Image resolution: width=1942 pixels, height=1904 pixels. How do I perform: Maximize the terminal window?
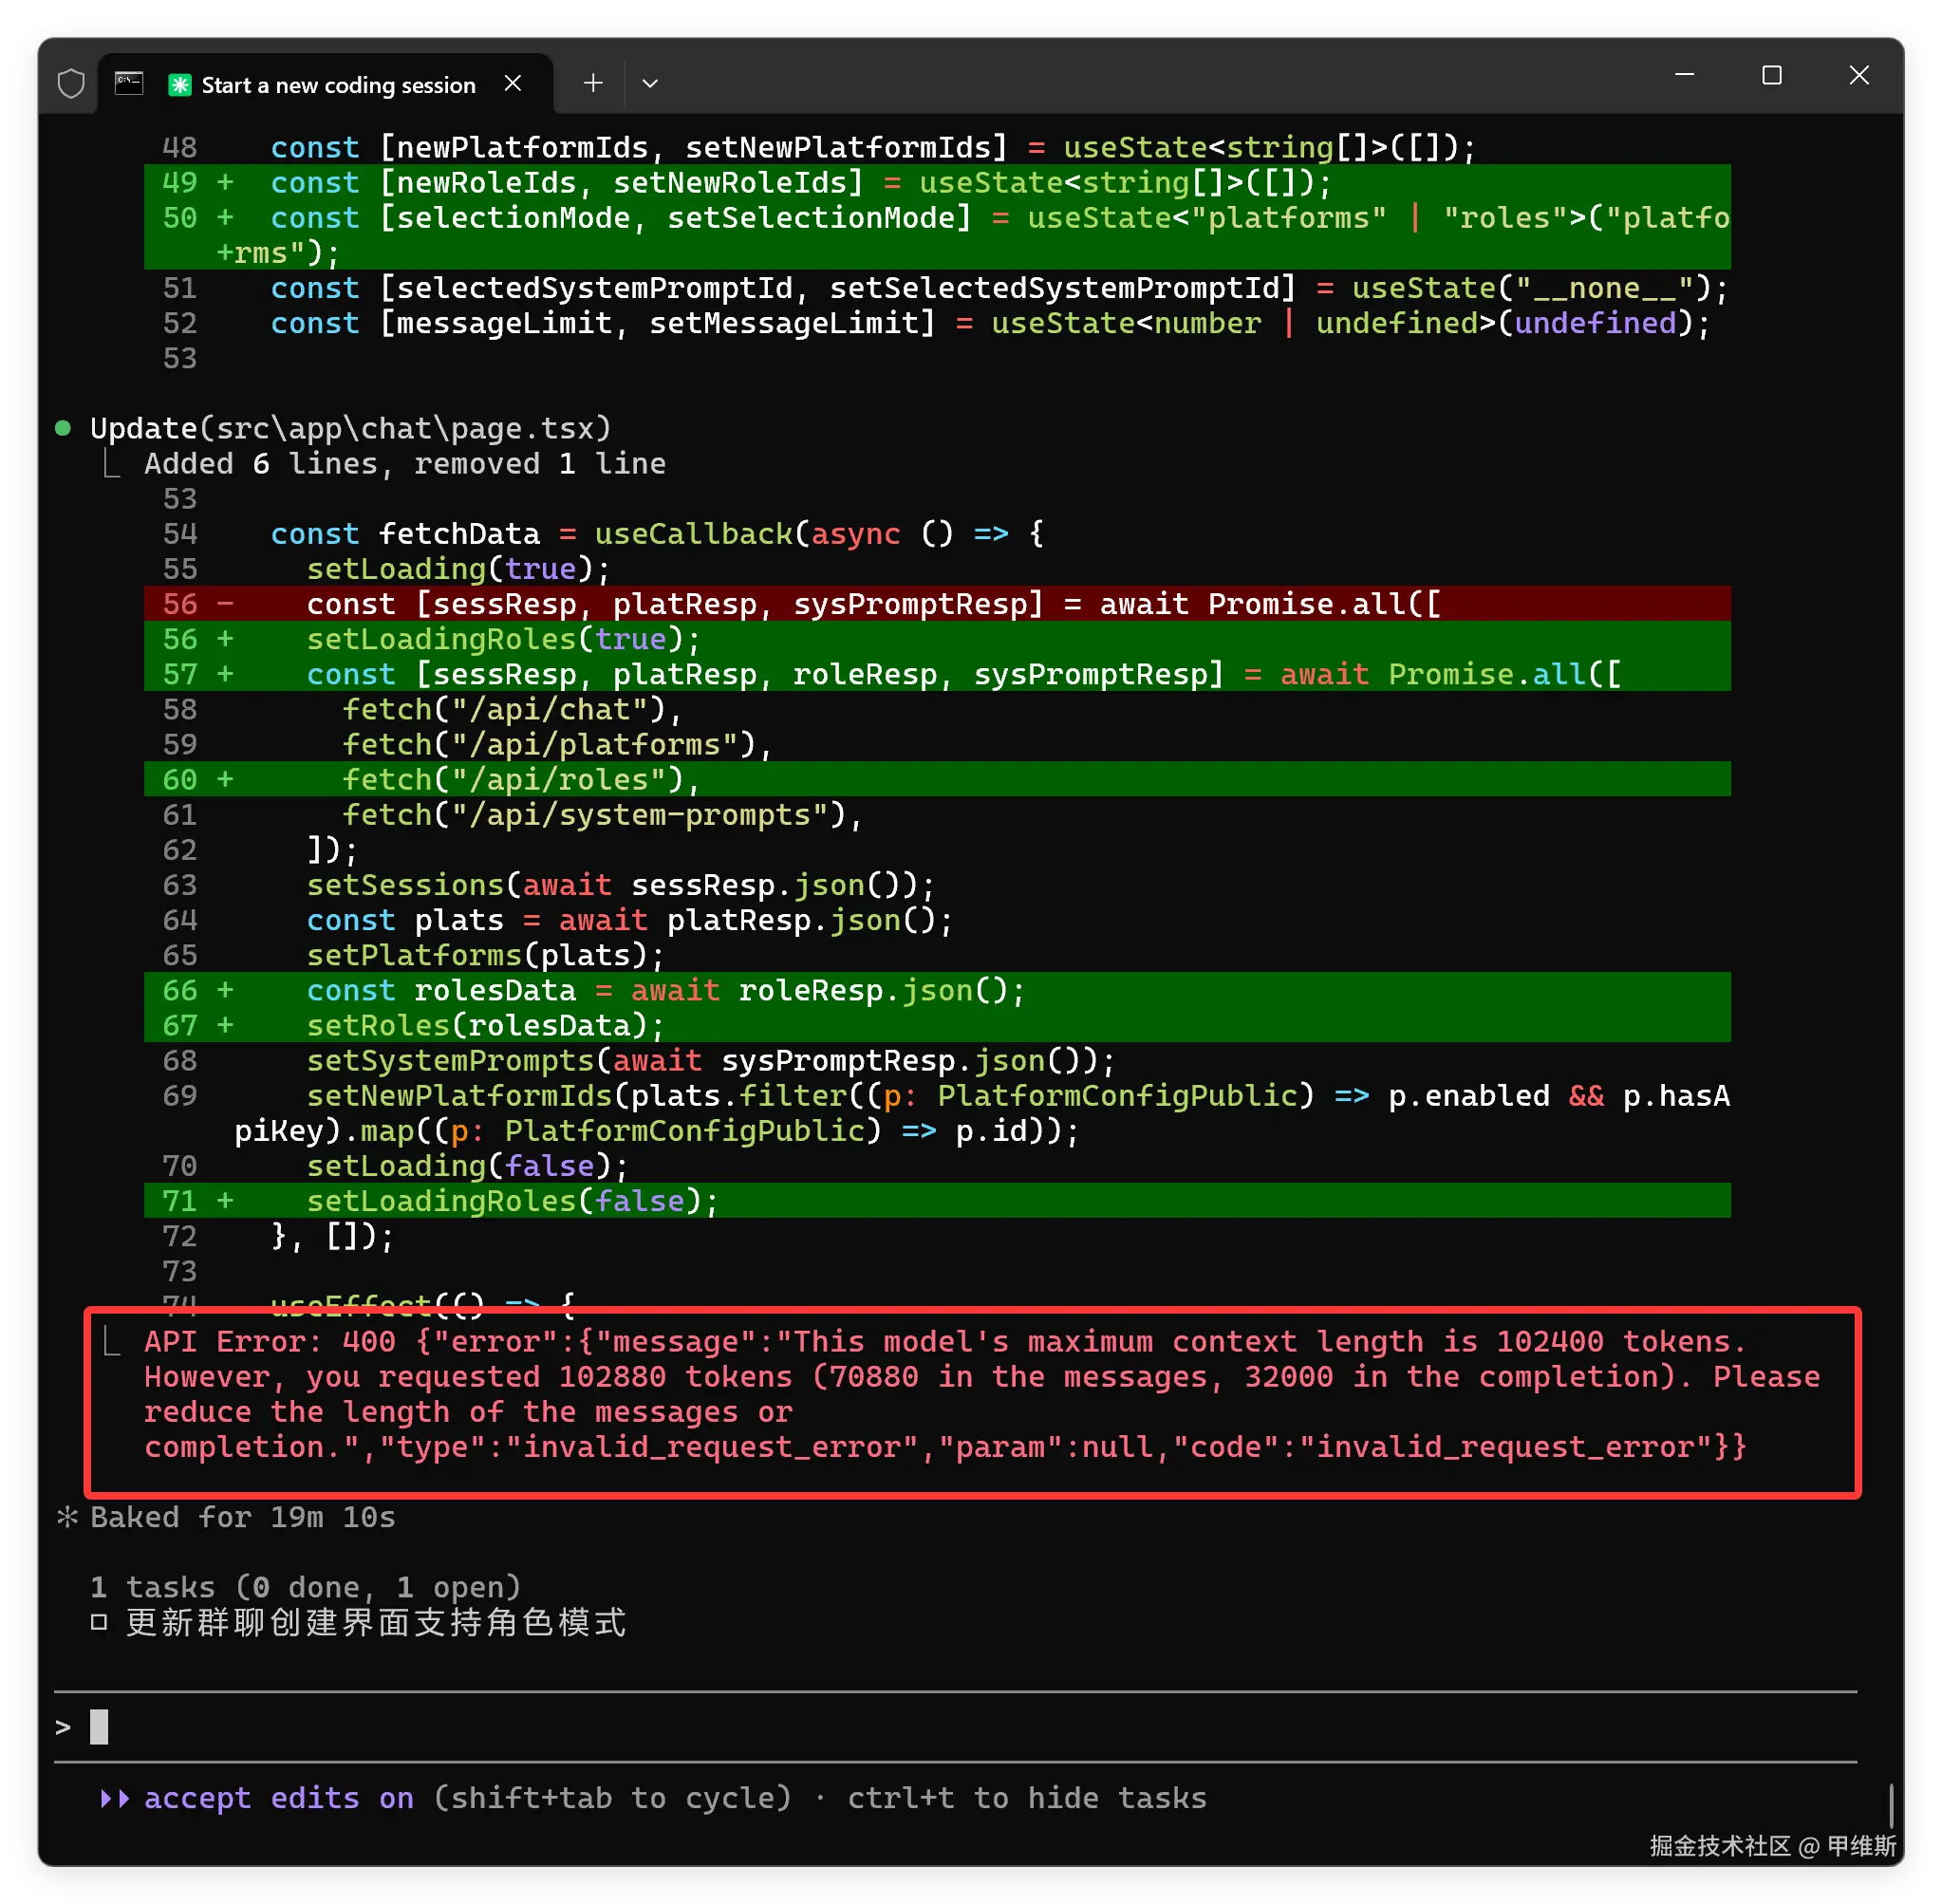1771,76
